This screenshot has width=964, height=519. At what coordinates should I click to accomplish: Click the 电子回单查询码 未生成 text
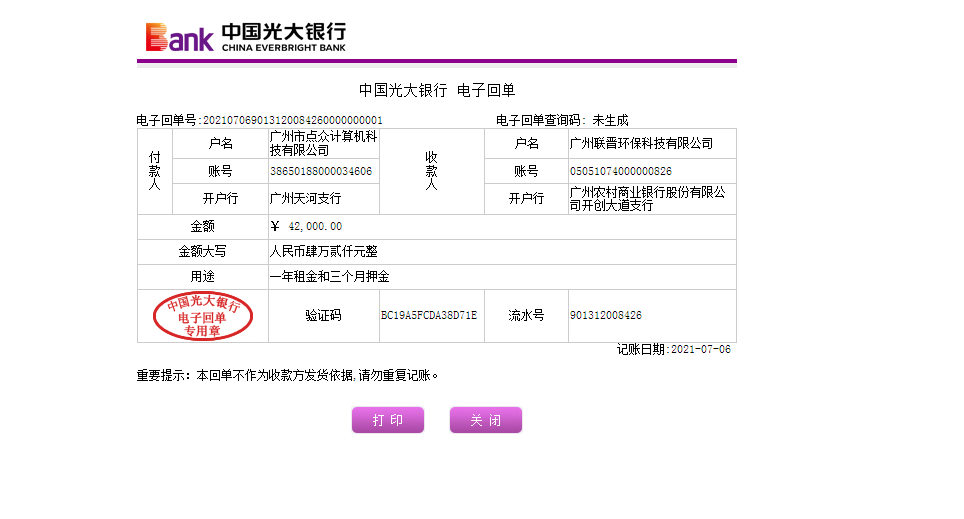tap(562, 120)
